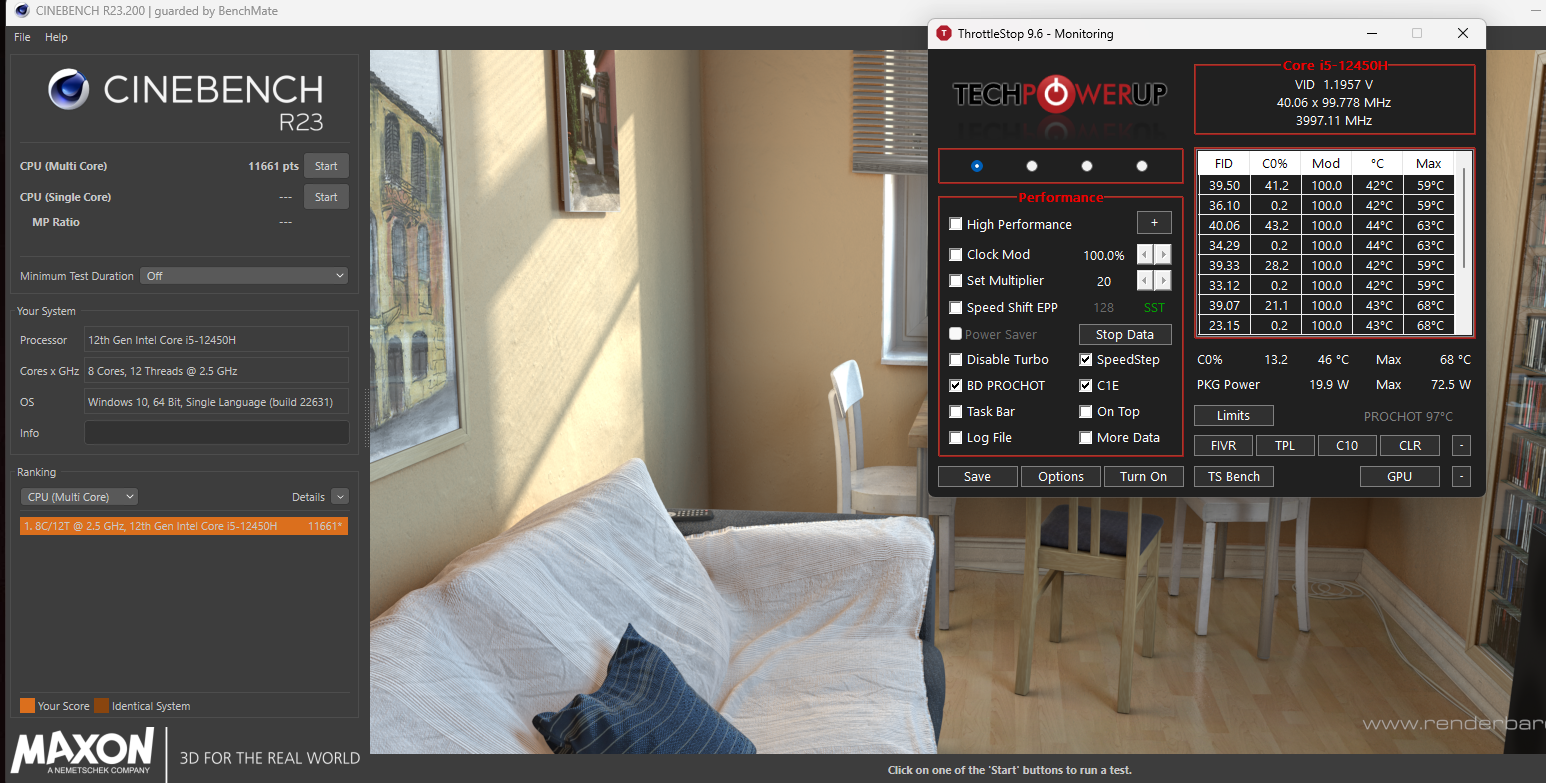Image resolution: width=1546 pixels, height=783 pixels.
Task: Open the TPL settings
Action: pyautogui.click(x=1285, y=446)
